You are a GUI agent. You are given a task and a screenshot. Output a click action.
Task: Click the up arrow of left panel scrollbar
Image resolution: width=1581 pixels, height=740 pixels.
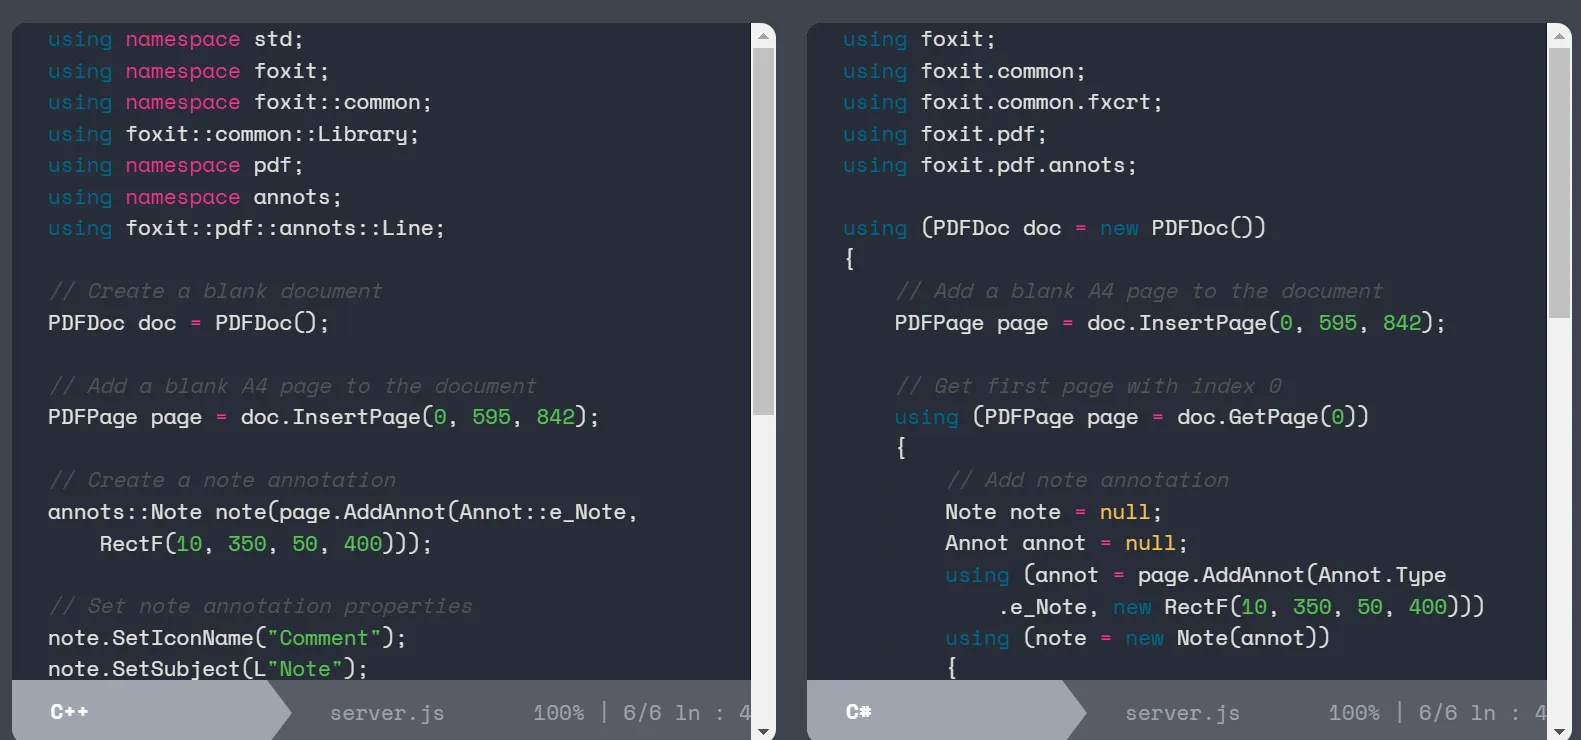coord(763,36)
